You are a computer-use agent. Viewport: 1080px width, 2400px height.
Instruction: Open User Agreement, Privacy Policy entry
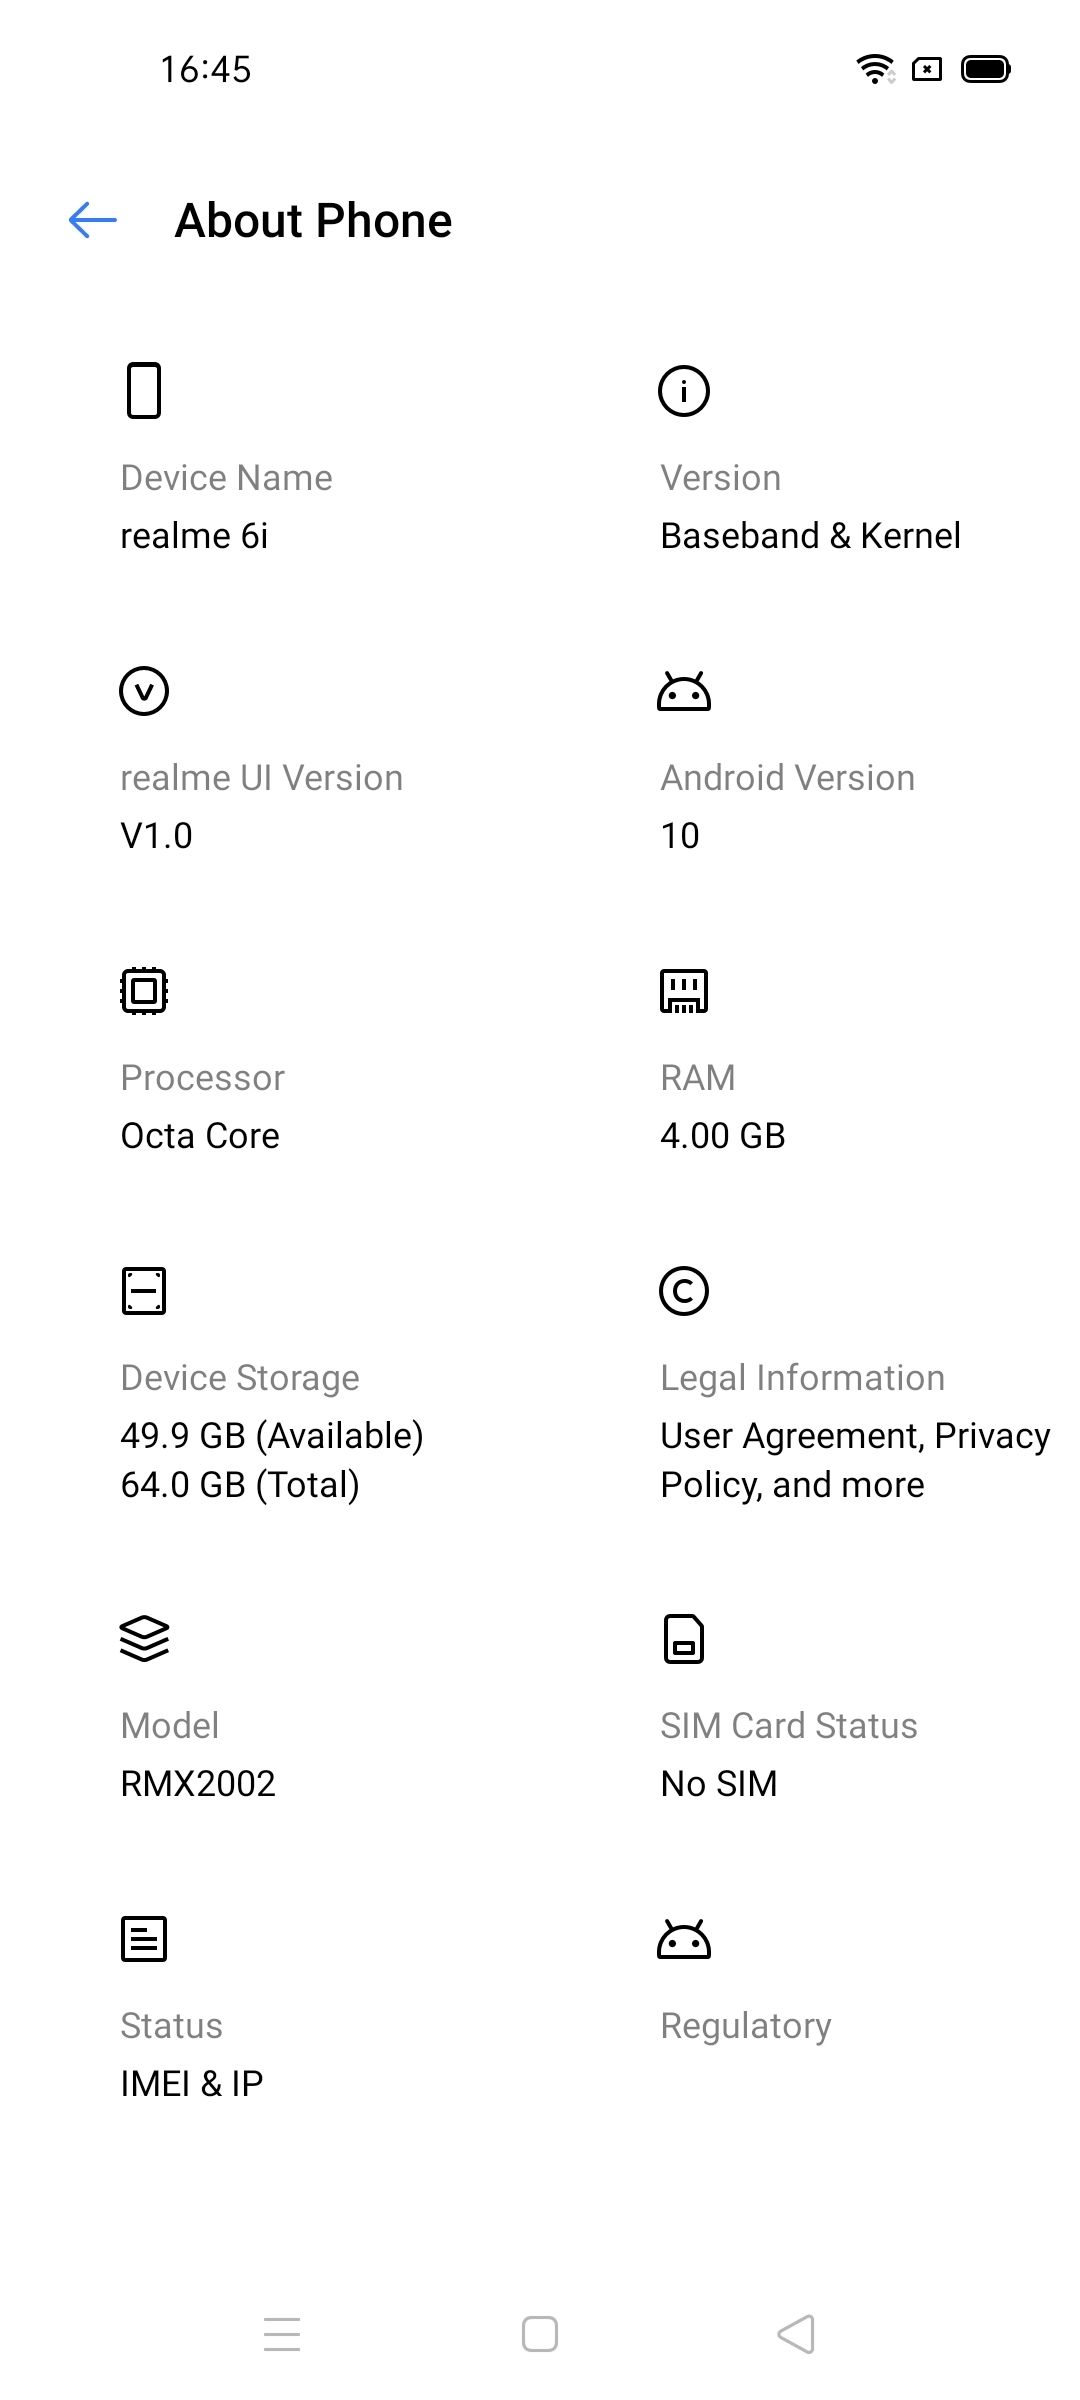(x=855, y=1460)
